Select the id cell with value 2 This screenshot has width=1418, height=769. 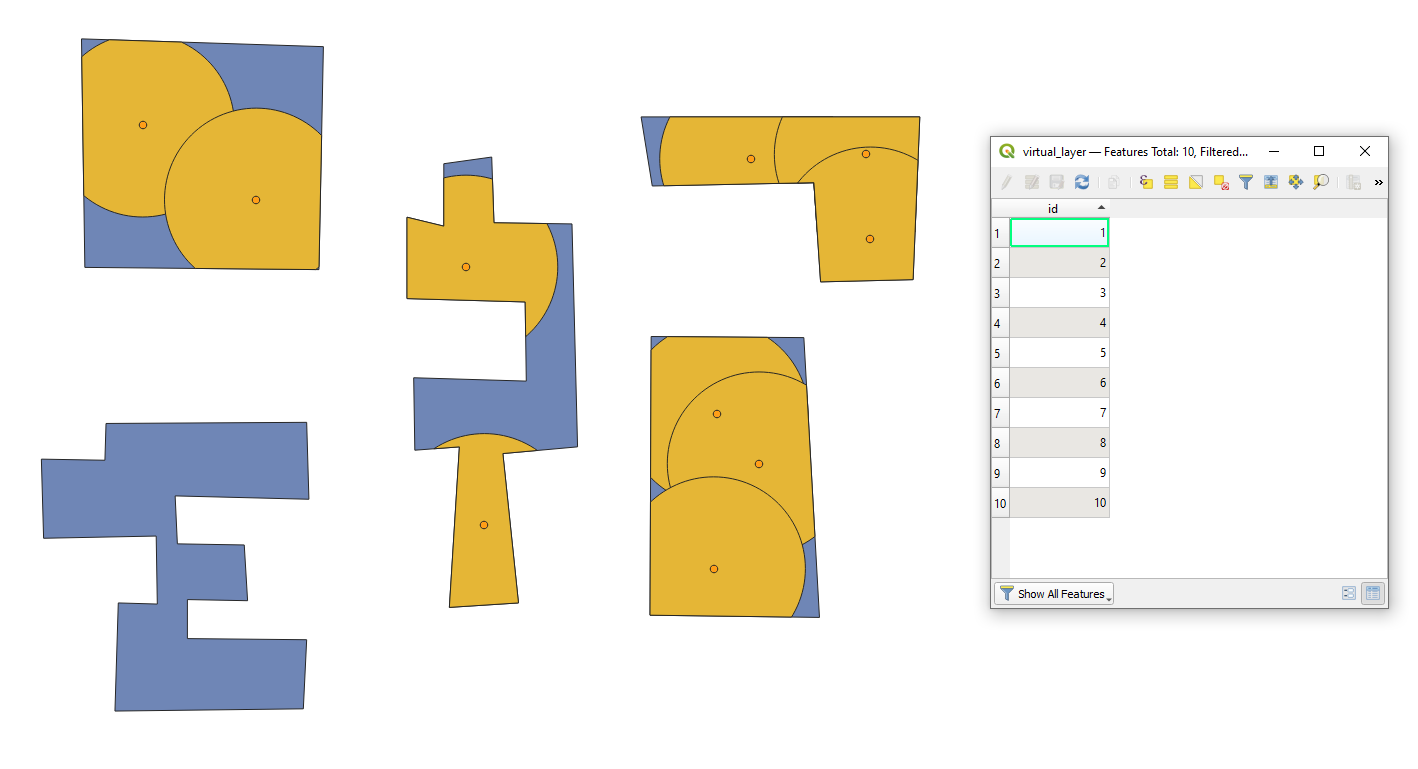pos(1060,263)
